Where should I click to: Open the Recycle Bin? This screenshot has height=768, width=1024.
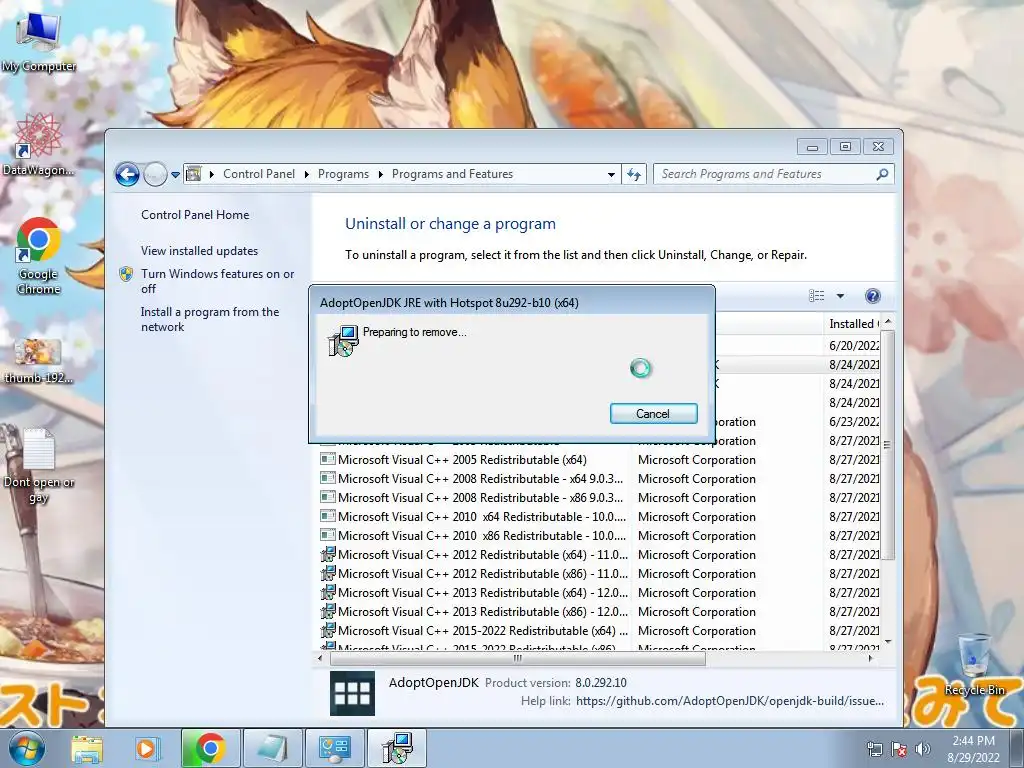pos(974,665)
